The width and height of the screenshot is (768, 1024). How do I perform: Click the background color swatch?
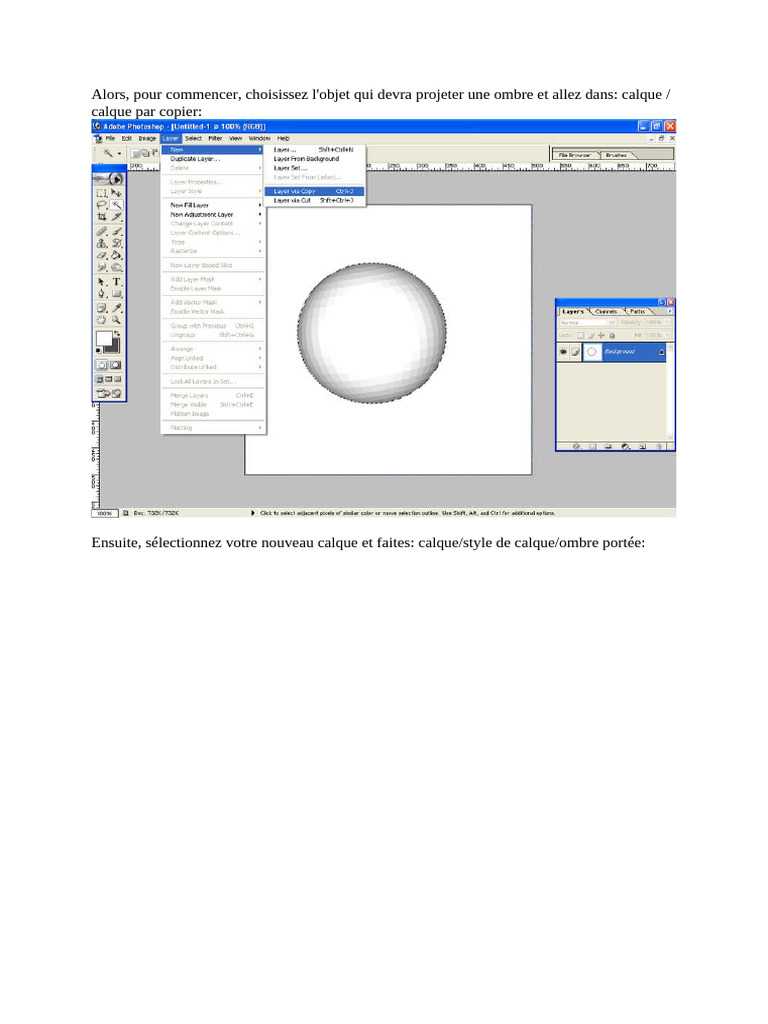tap(116, 349)
